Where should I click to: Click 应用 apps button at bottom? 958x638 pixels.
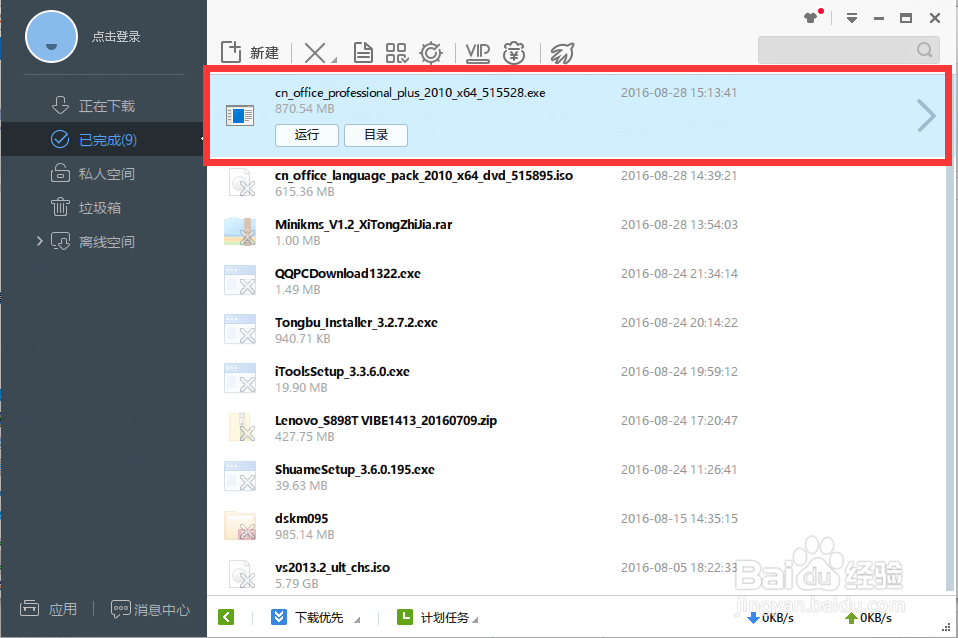coord(49,609)
